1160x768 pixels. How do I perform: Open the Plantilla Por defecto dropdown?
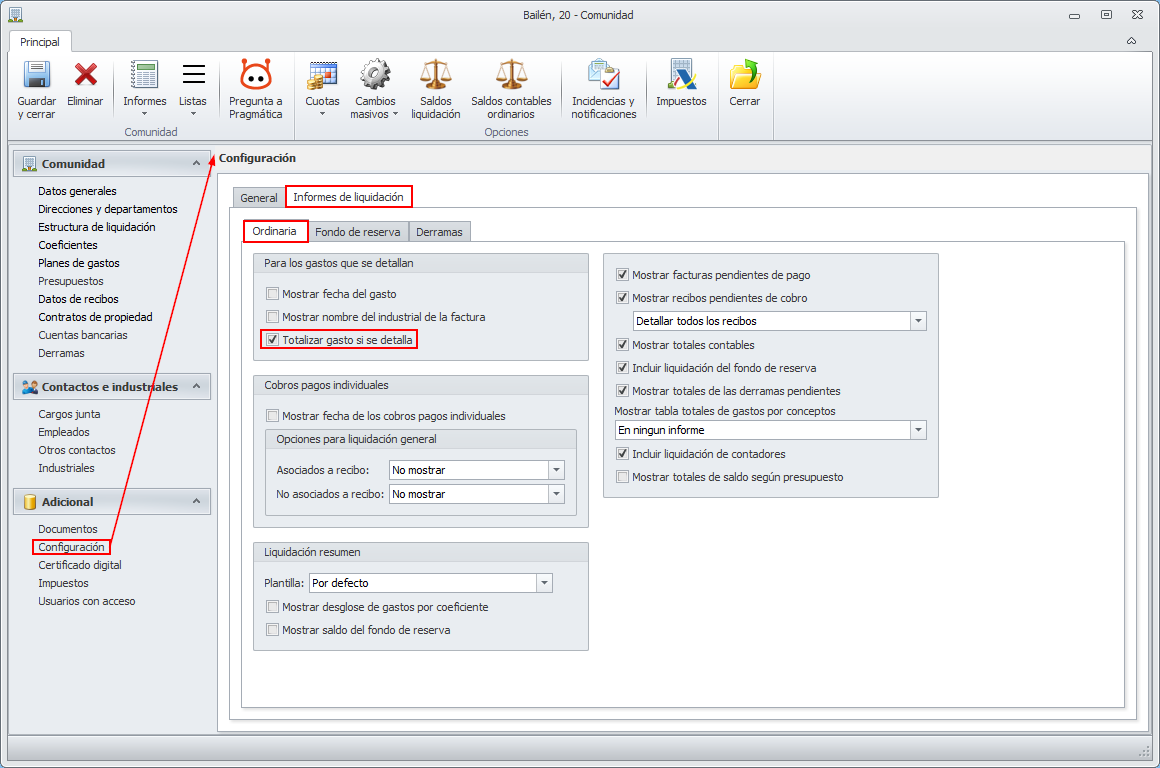(x=544, y=583)
